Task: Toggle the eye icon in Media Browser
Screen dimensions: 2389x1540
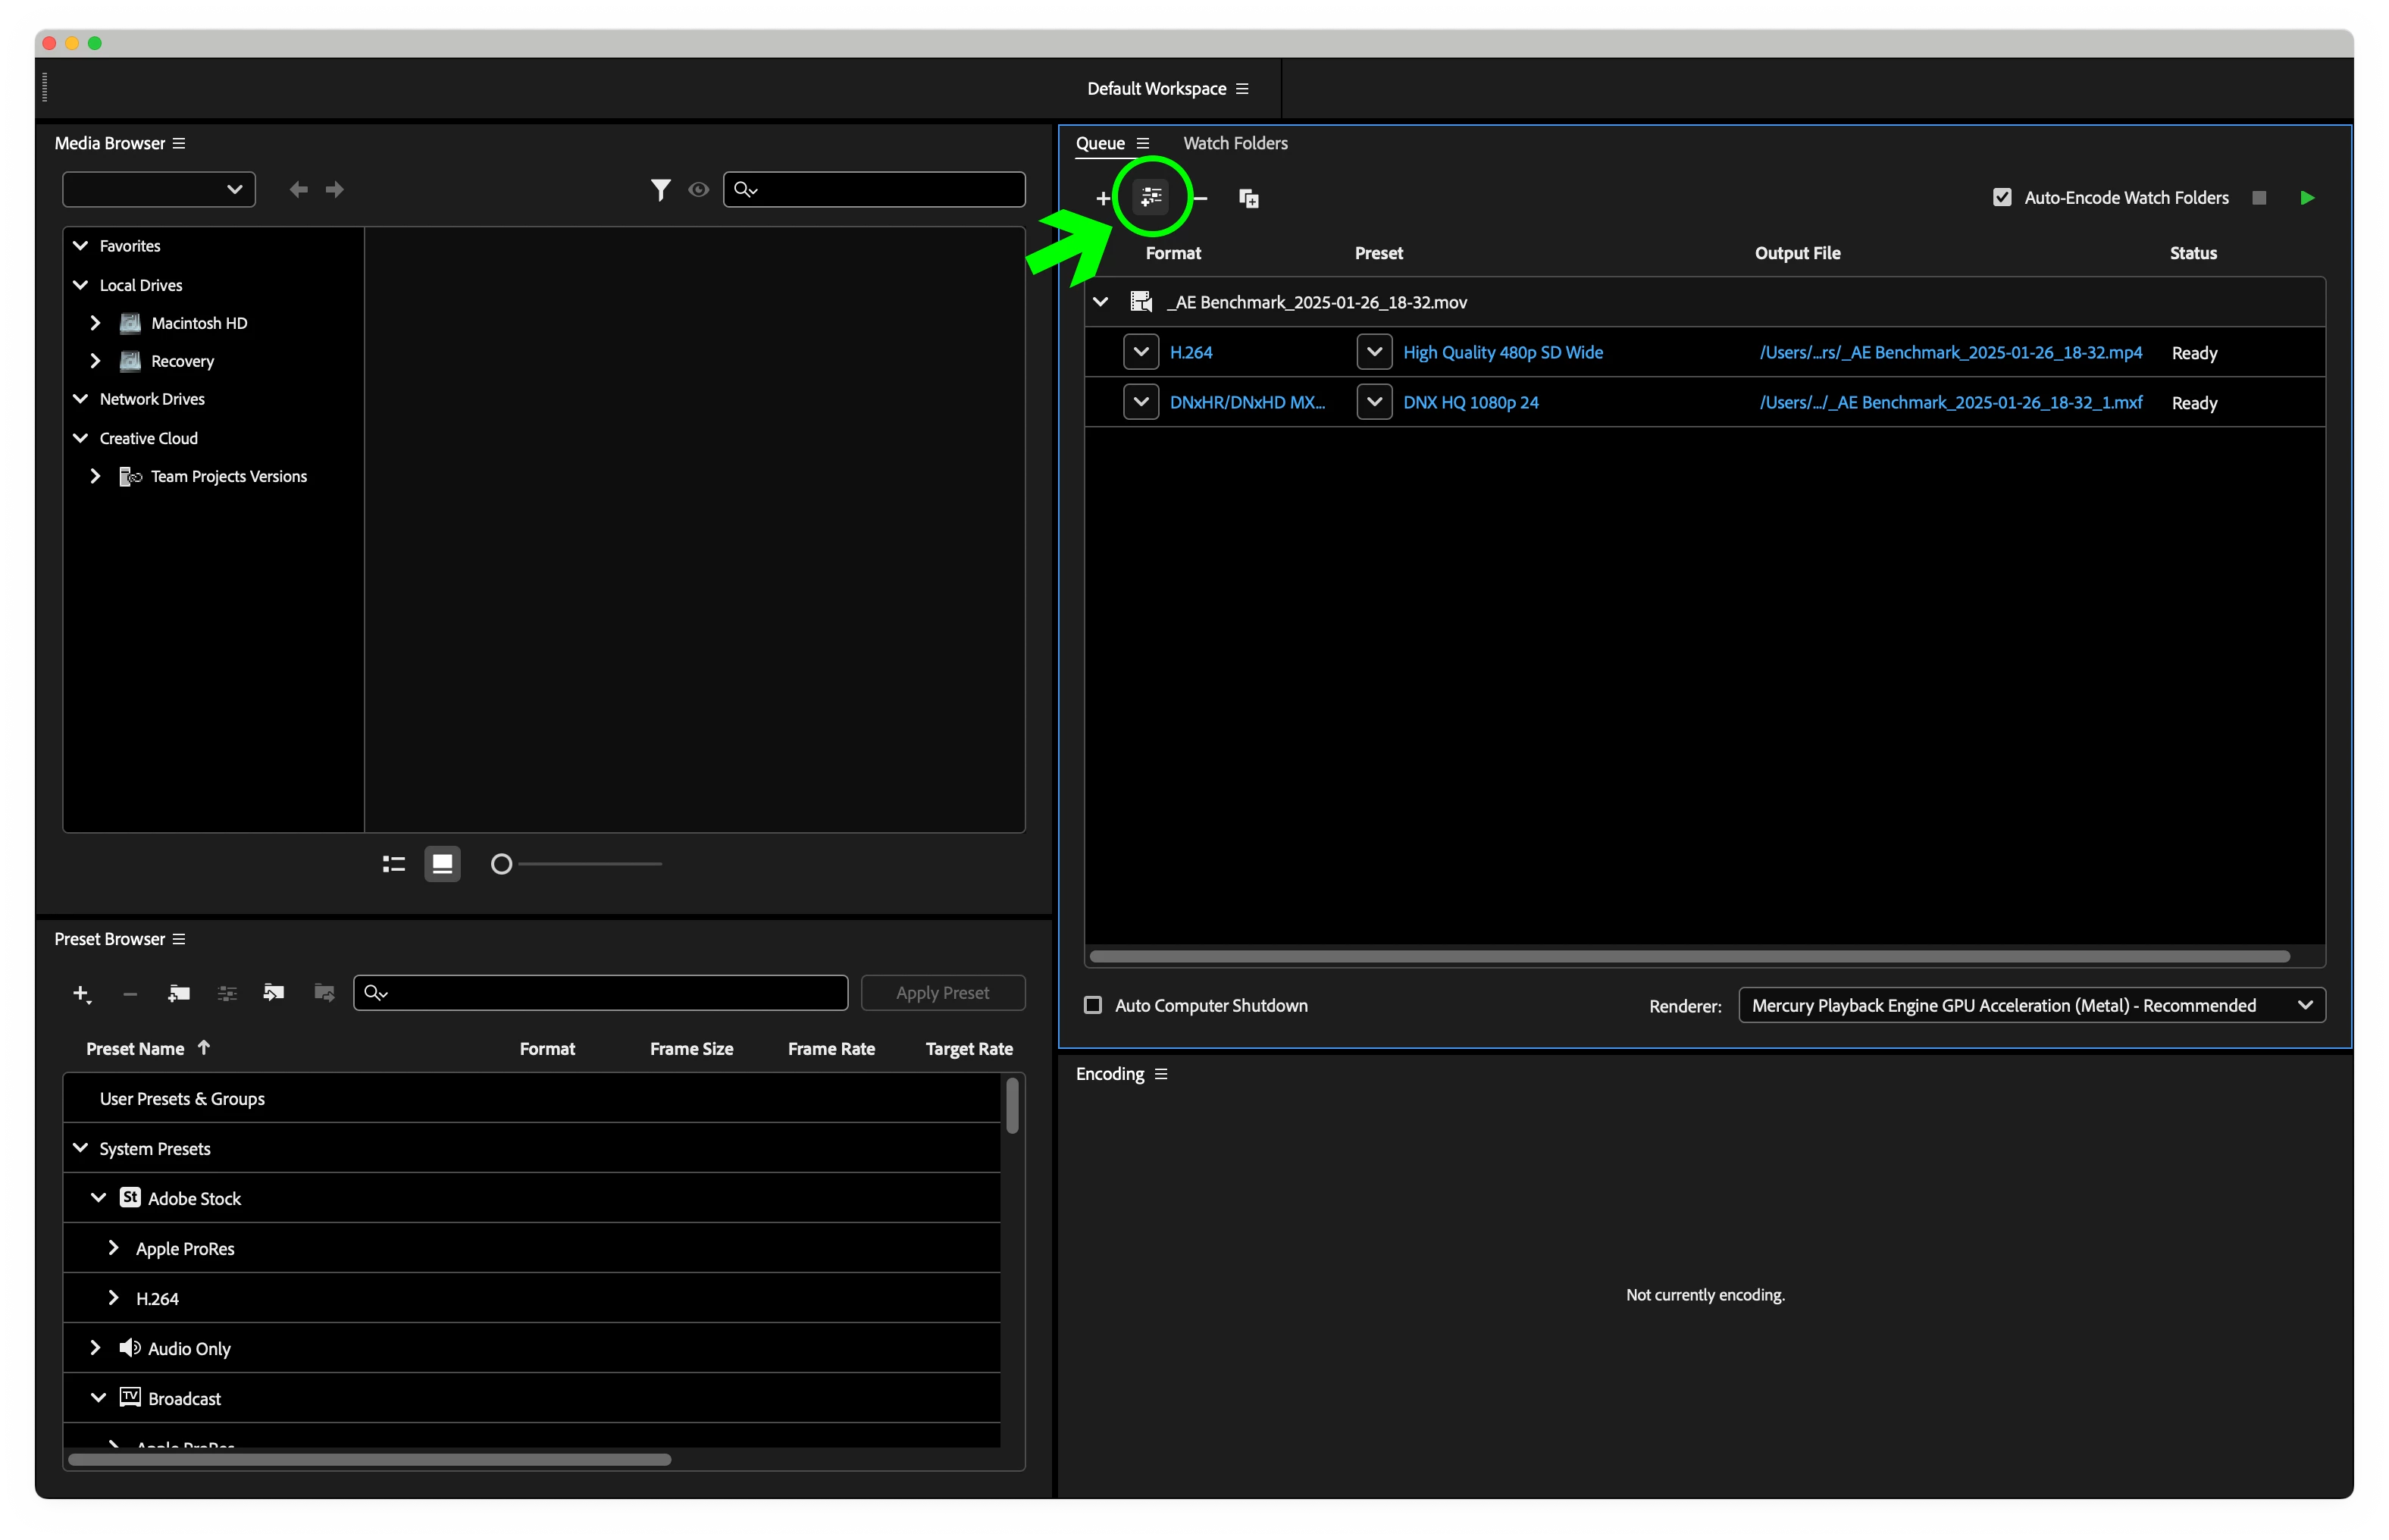Action: pyautogui.click(x=698, y=189)
